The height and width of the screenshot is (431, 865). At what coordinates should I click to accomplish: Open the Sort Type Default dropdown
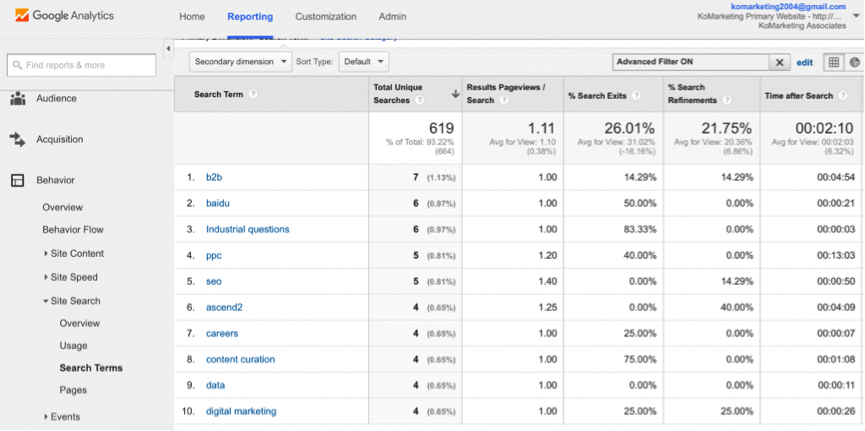tap(364, 62)
